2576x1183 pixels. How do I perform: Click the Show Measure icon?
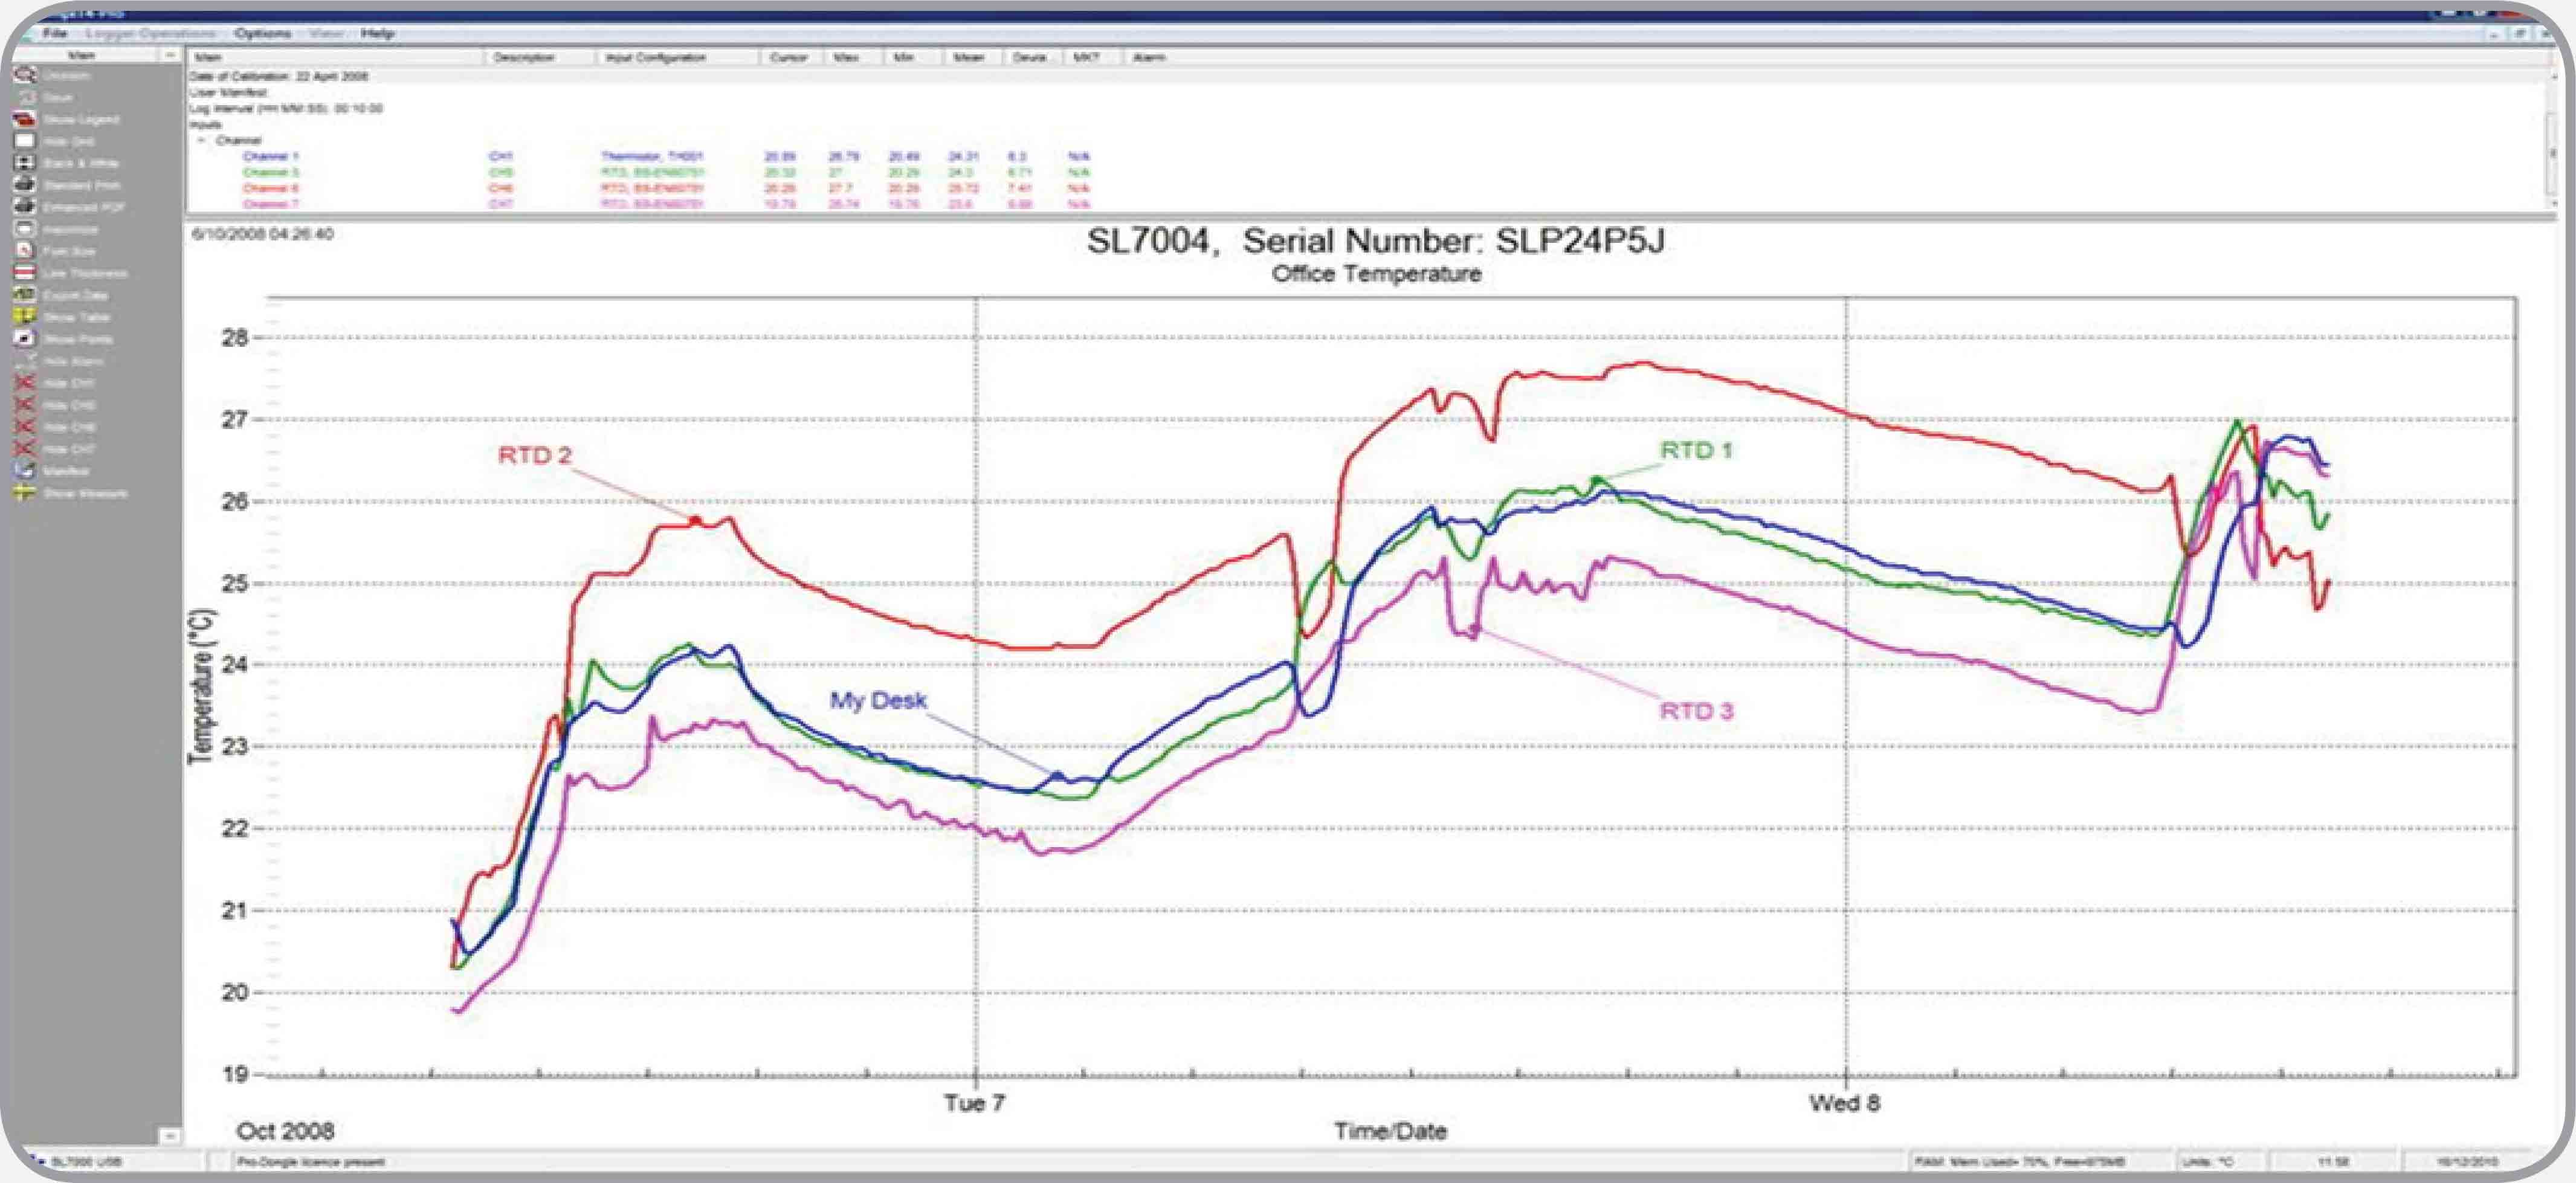point(24,493)
